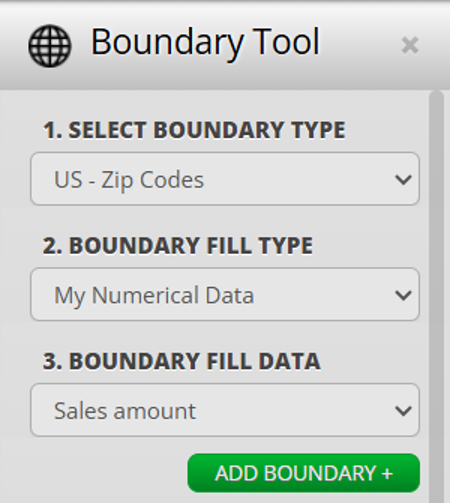This screenshot has height=504, width=450.
Task: Click the globe icon beside Boundary Tool
Action: 50,46
